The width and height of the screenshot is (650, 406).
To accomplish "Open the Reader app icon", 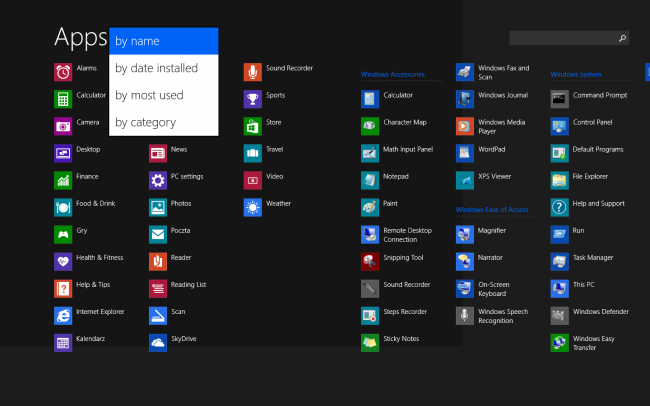I will click(158, 262).
